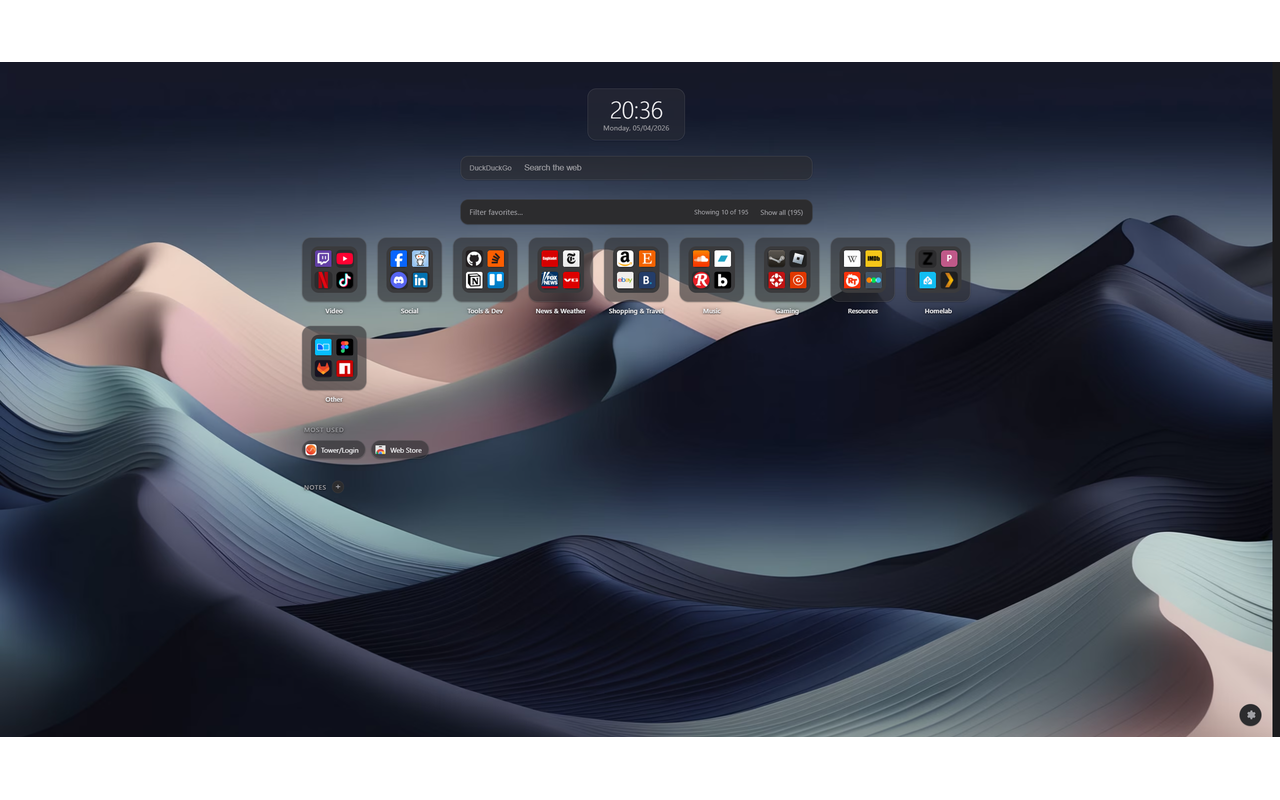Open the Letterboxd icon in Resources folder

click(x=874, y=280)
